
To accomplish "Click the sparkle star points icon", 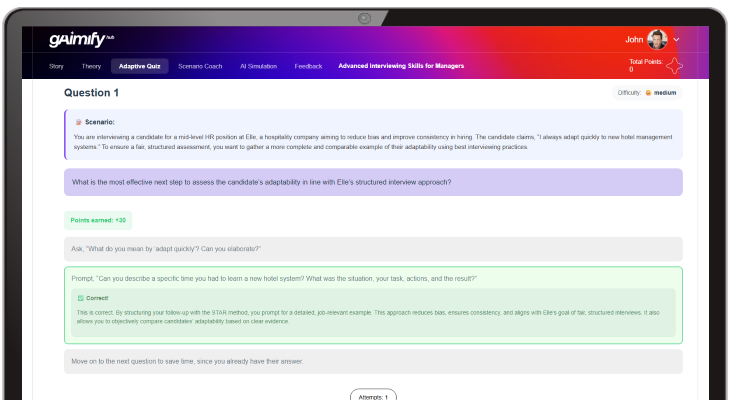I will tap(674, 66).
